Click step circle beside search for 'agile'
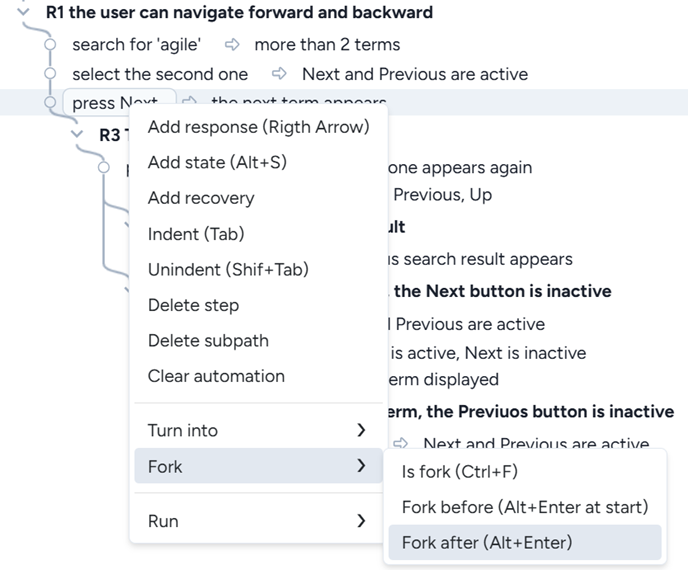This screenshot has height=570, width=688. point(51,45)
